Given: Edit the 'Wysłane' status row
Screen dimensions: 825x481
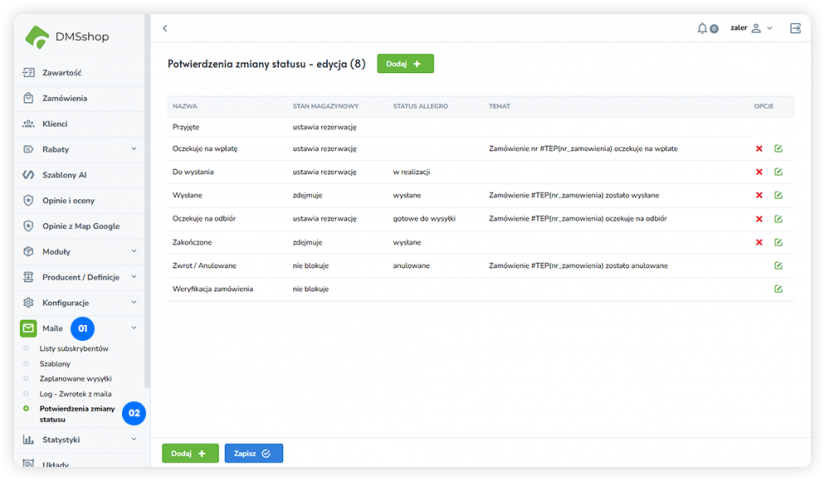Looking at the screenshot, I should (778, 195).
